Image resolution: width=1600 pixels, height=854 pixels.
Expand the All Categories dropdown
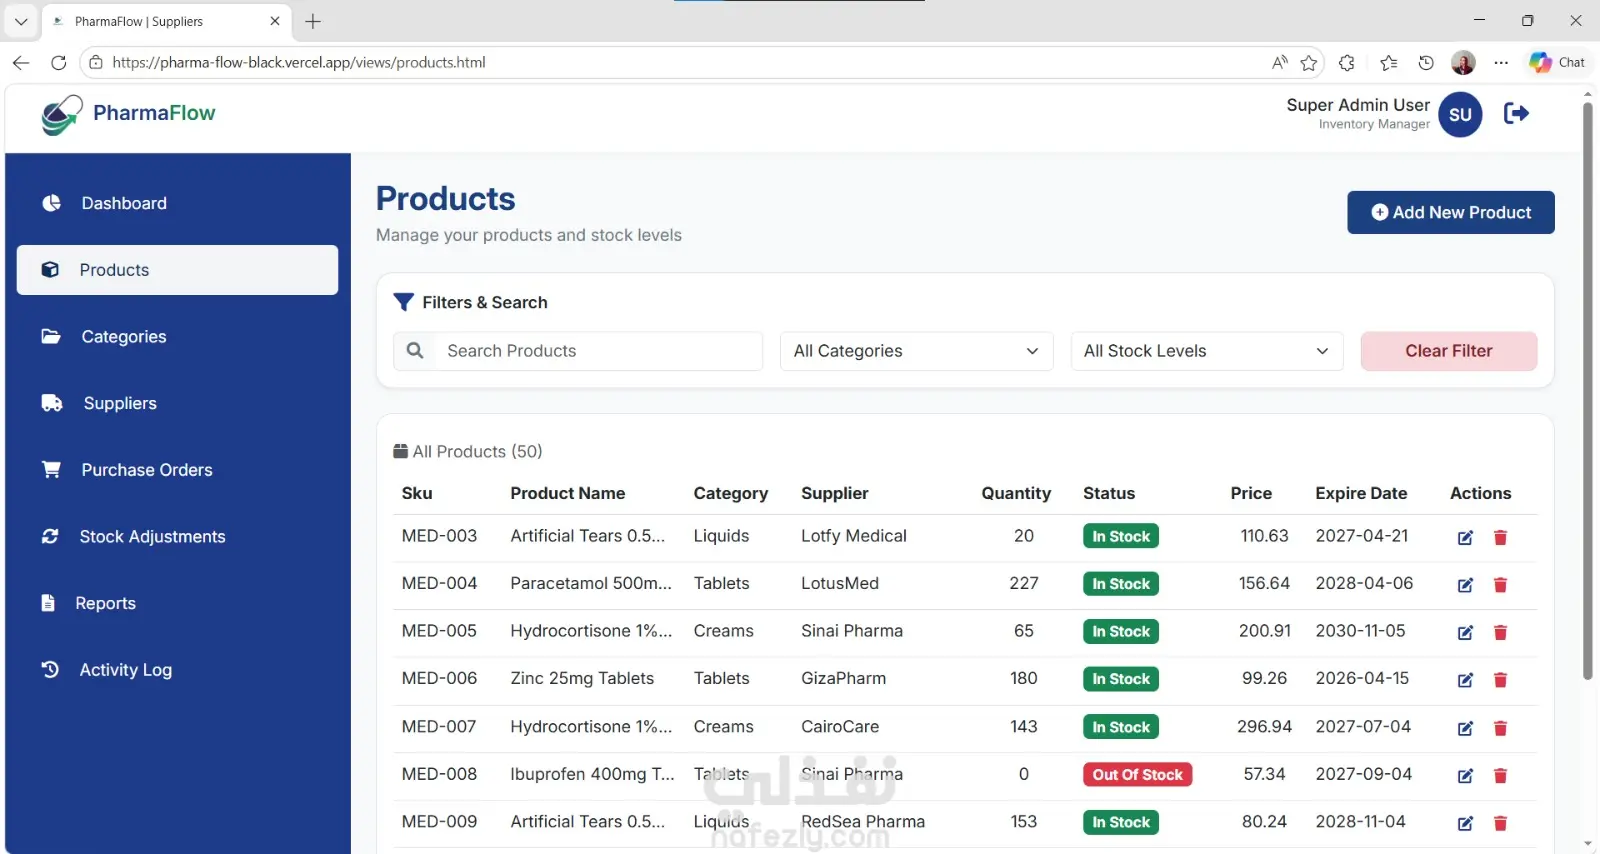(916, 351)
